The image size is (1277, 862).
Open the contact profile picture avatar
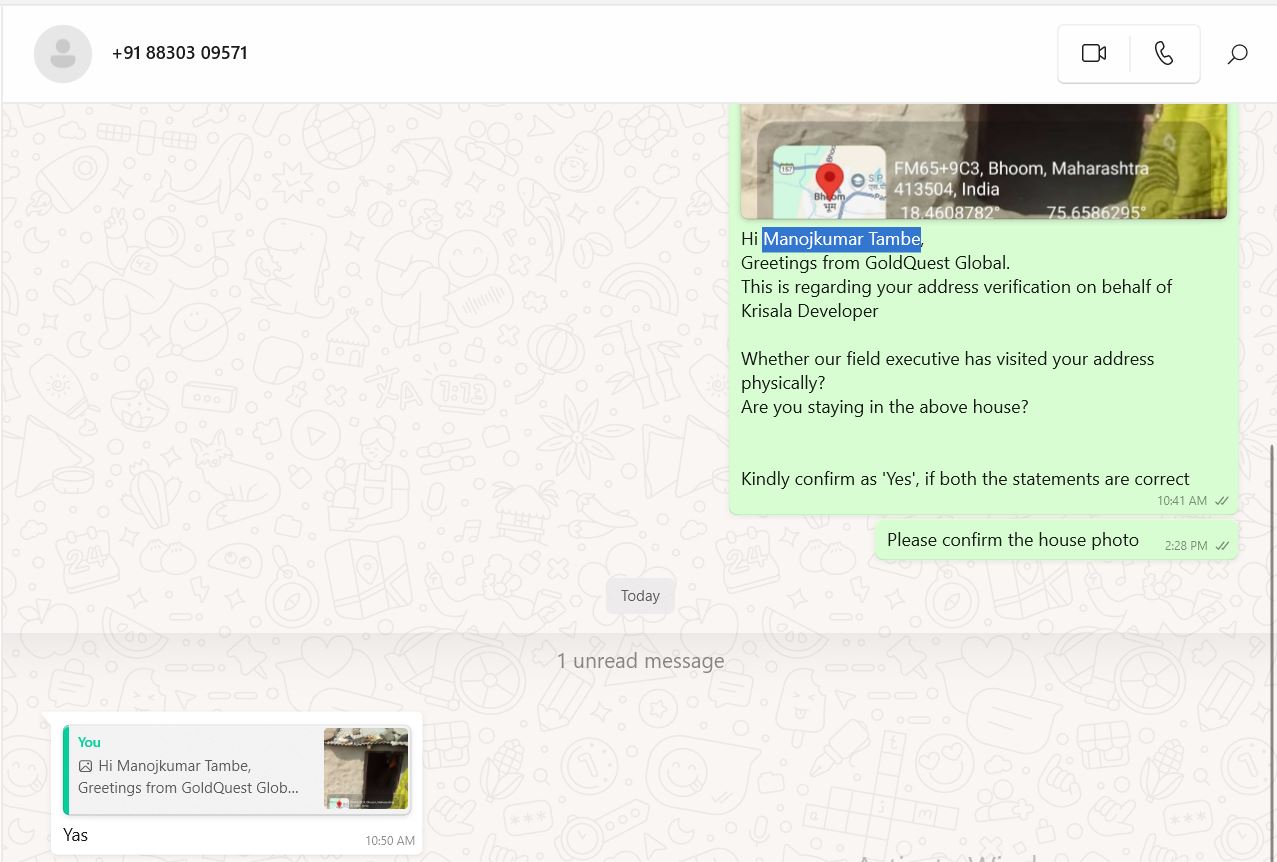(x=63, y=54)
